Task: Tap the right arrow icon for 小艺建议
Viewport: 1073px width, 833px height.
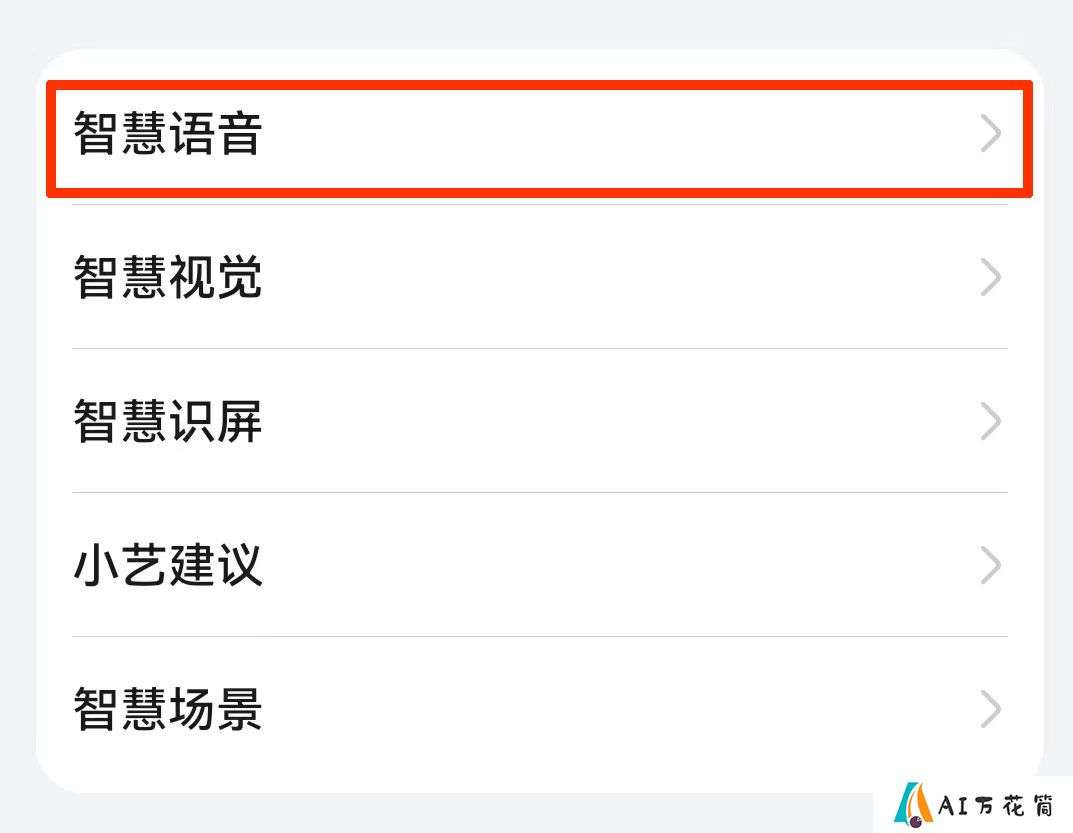Action: point(990,565)
